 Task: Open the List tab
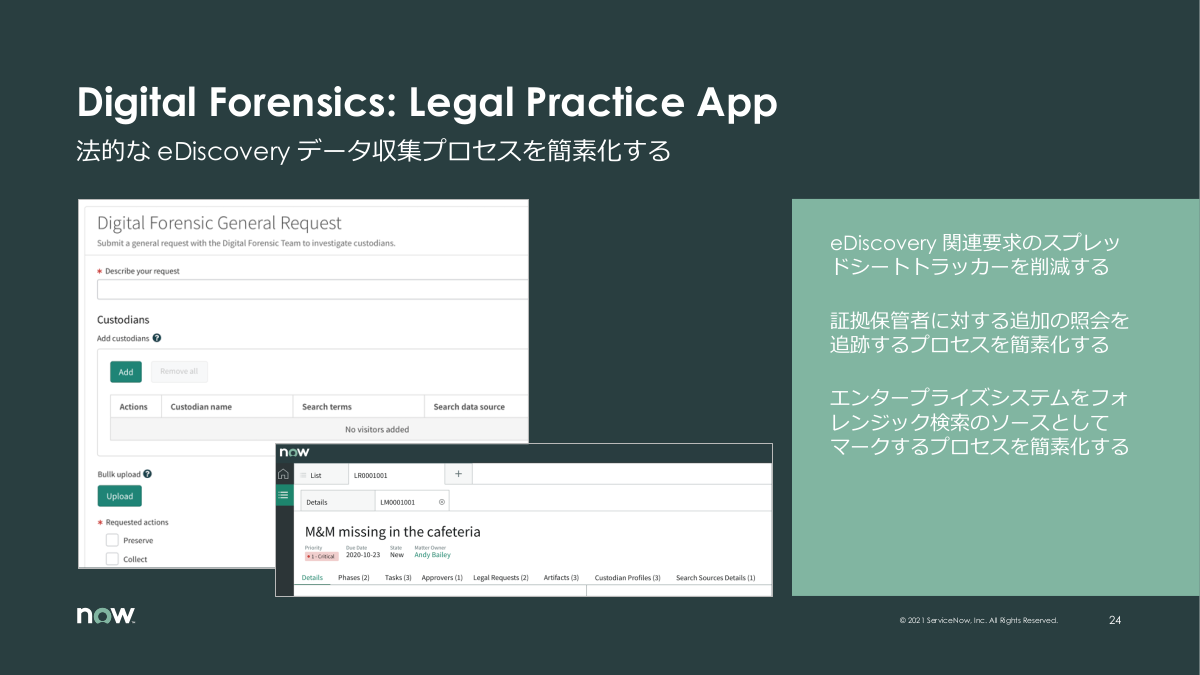[322, 475]
